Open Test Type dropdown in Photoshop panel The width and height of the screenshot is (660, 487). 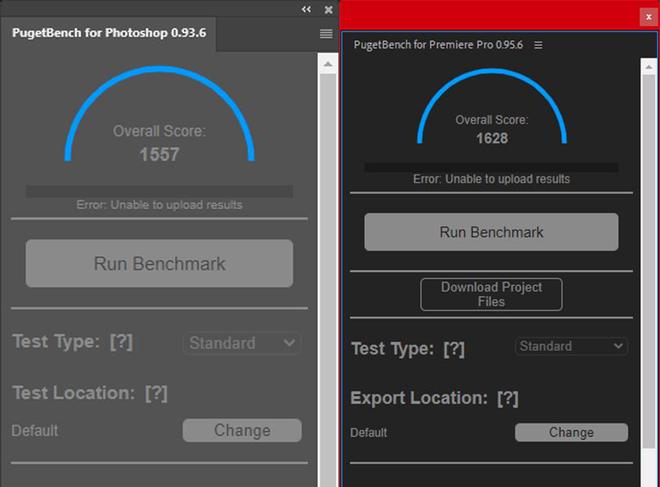(242, 343)
